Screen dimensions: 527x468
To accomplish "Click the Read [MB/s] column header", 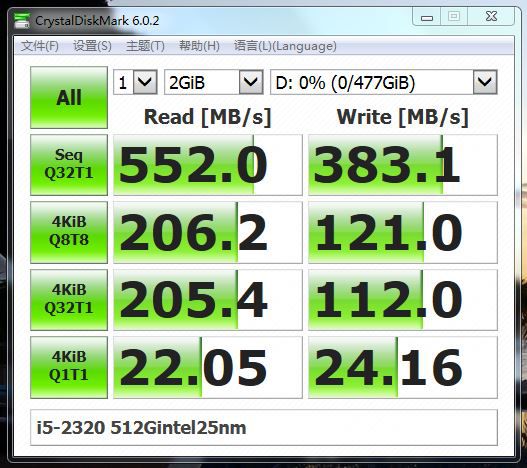I will [207, 117].
